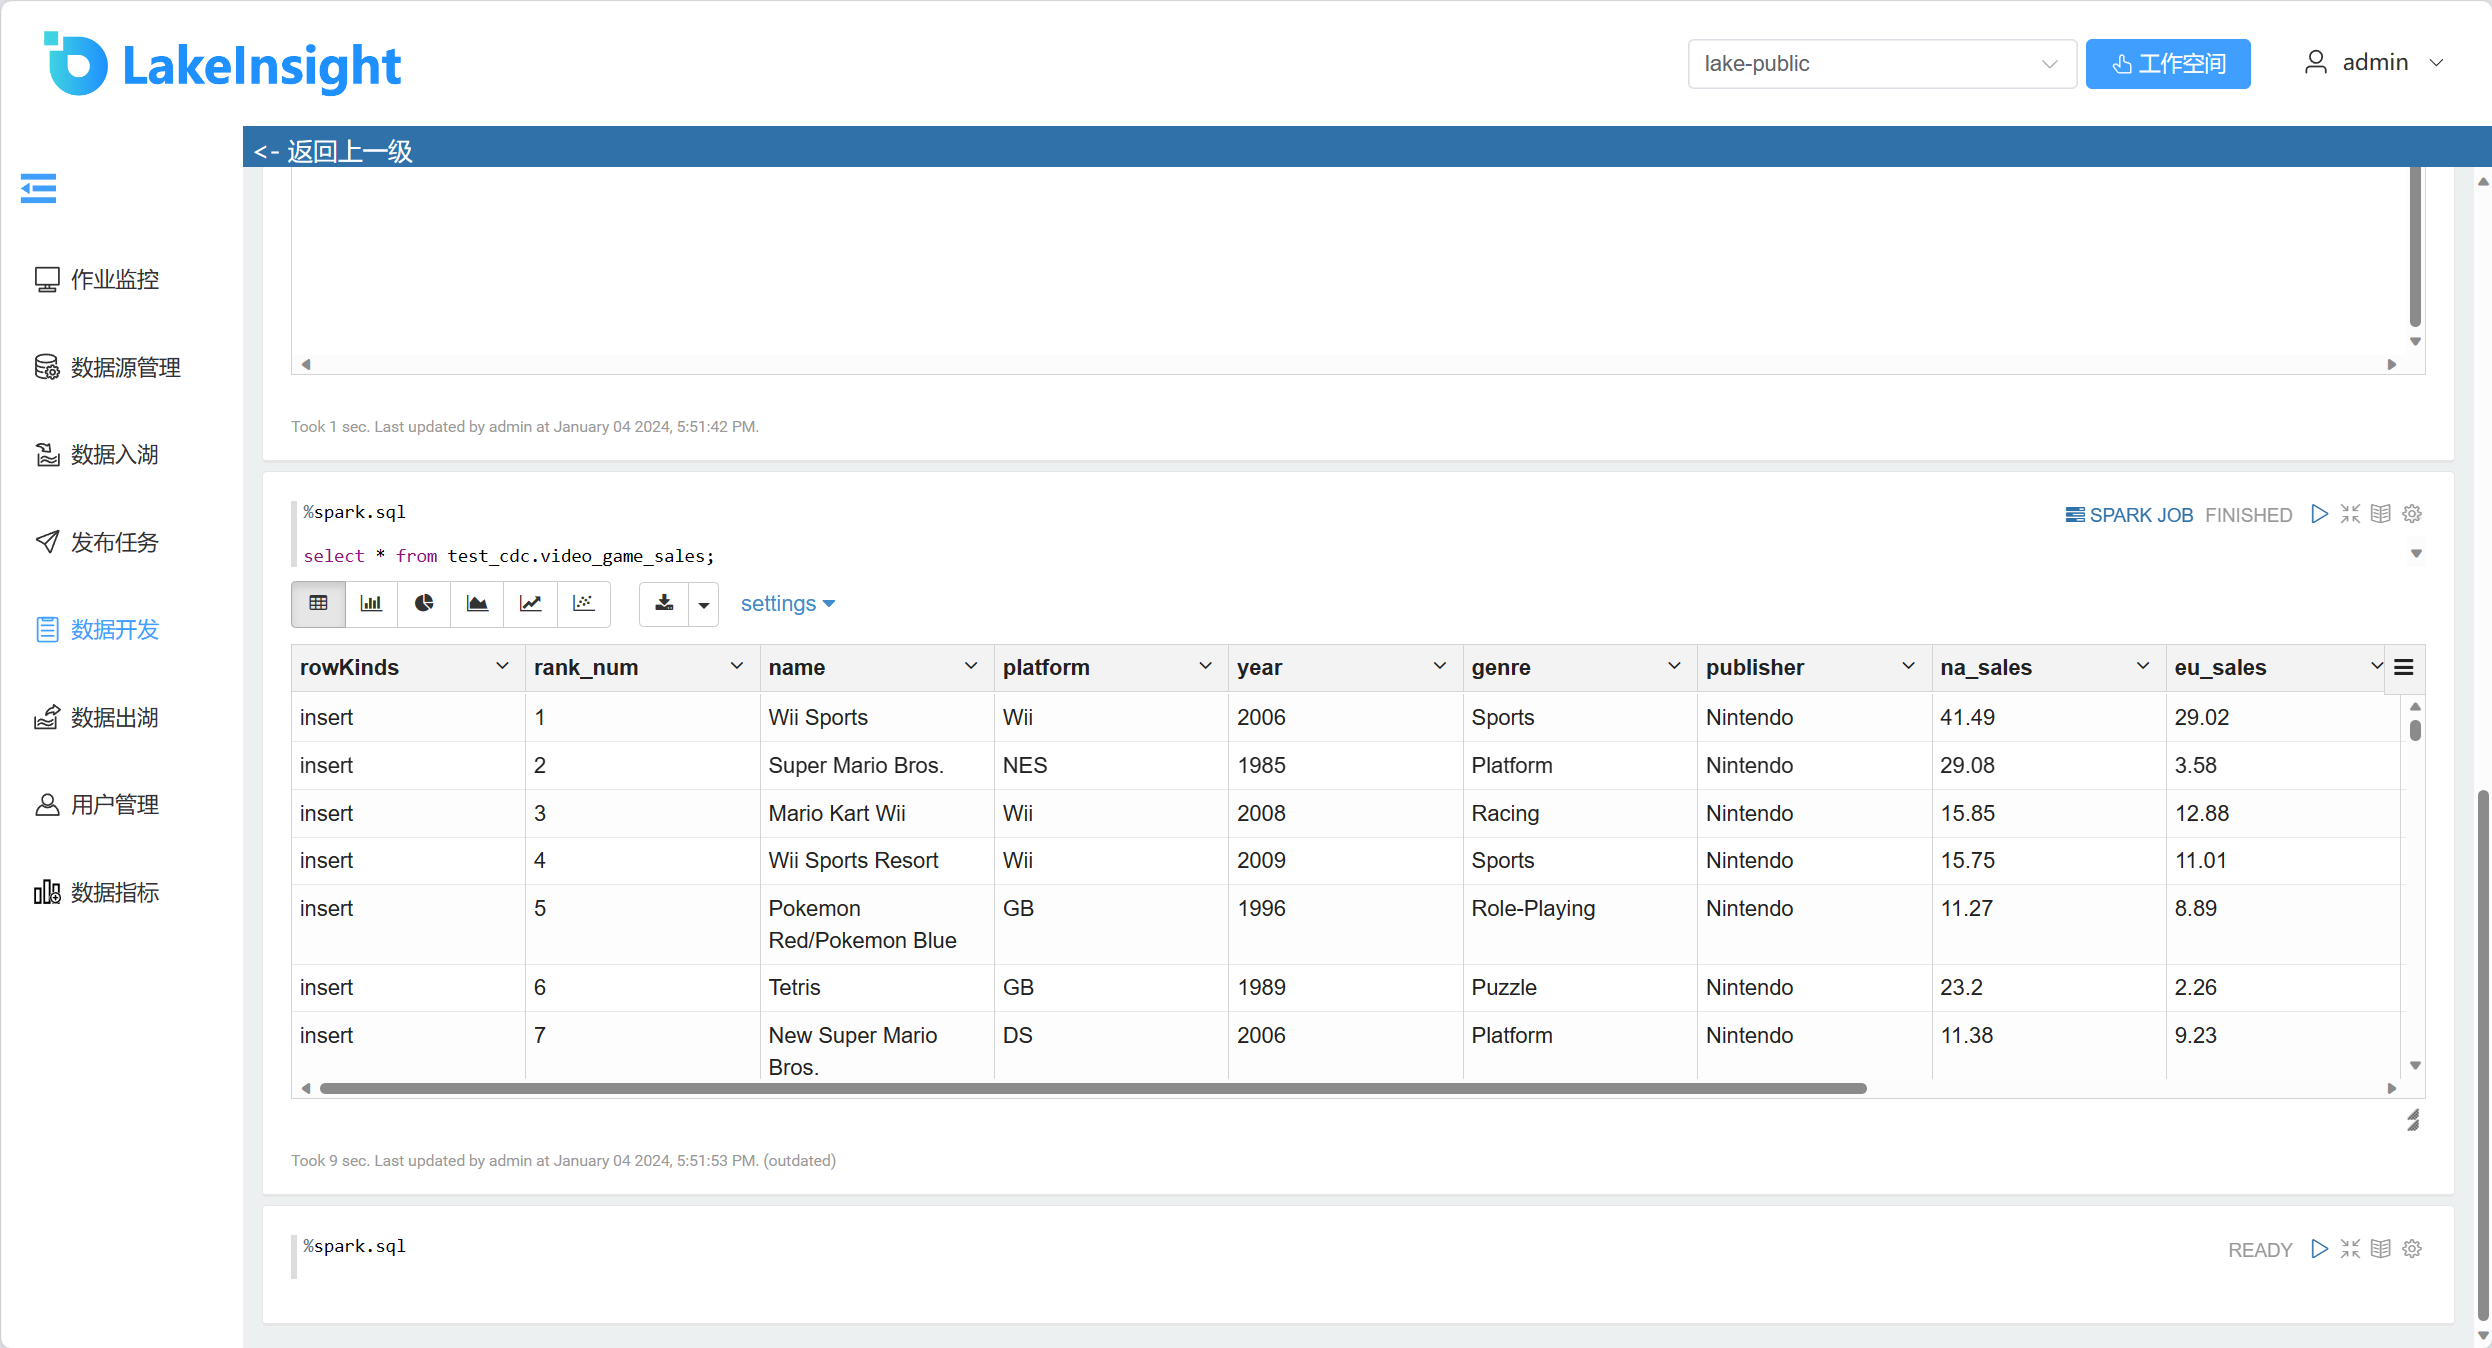Image resolution: width=2492 pixels, height=1348 pixels.
Task: Click the result resize handle icon
Action: 2413,1121
